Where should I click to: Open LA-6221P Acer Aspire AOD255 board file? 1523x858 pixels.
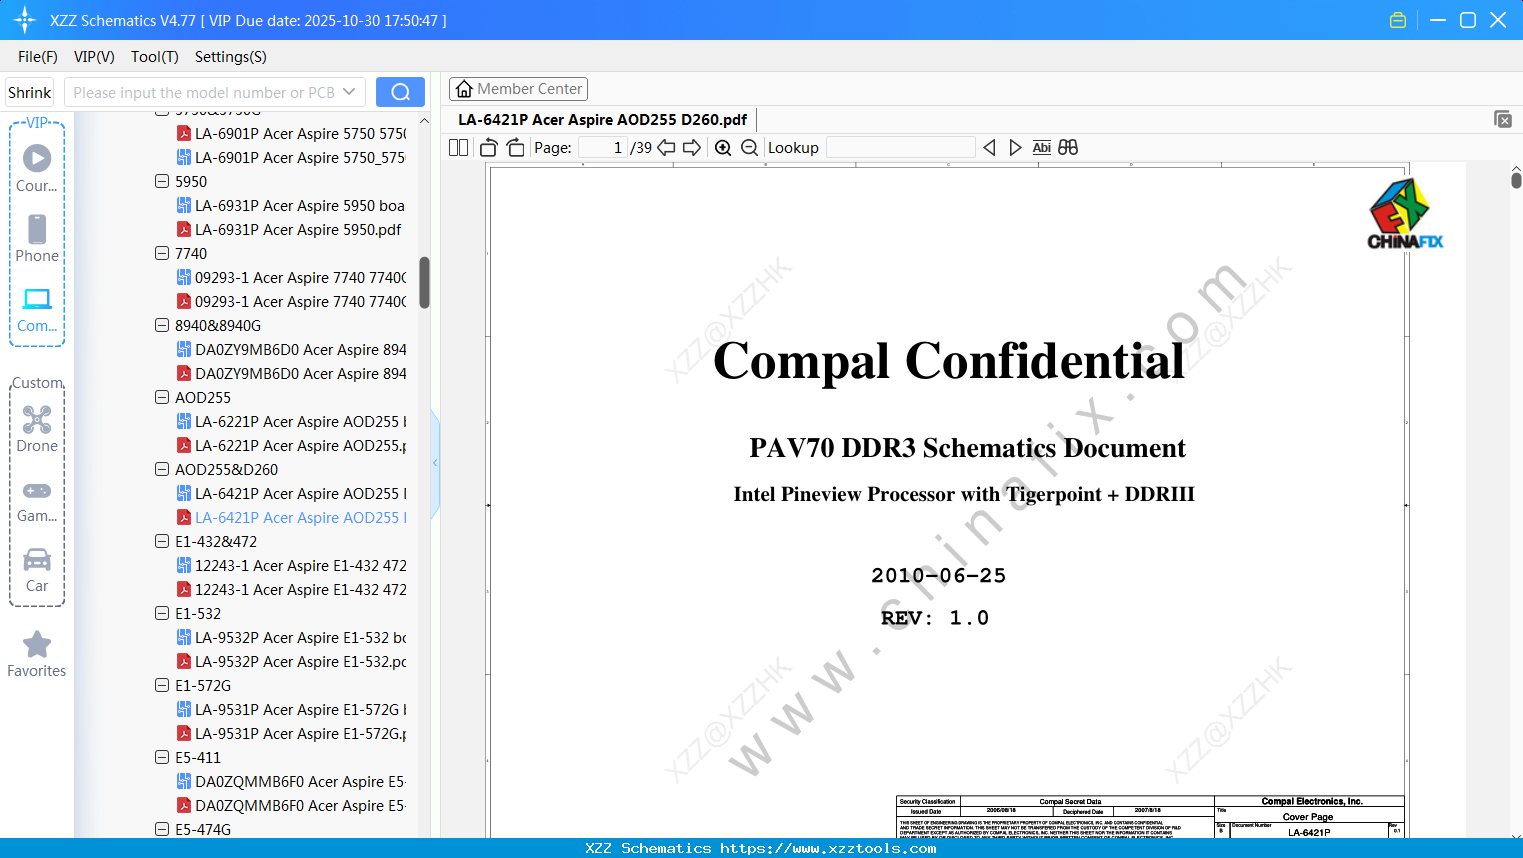tap(292, 422)
